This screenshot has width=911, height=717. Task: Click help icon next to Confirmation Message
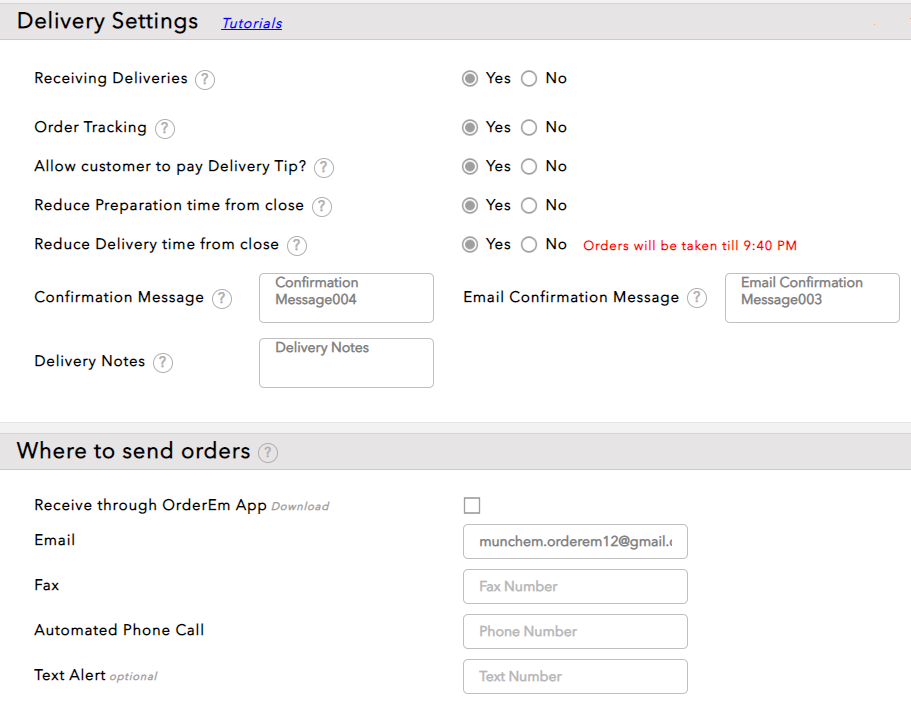click(222, 298)
